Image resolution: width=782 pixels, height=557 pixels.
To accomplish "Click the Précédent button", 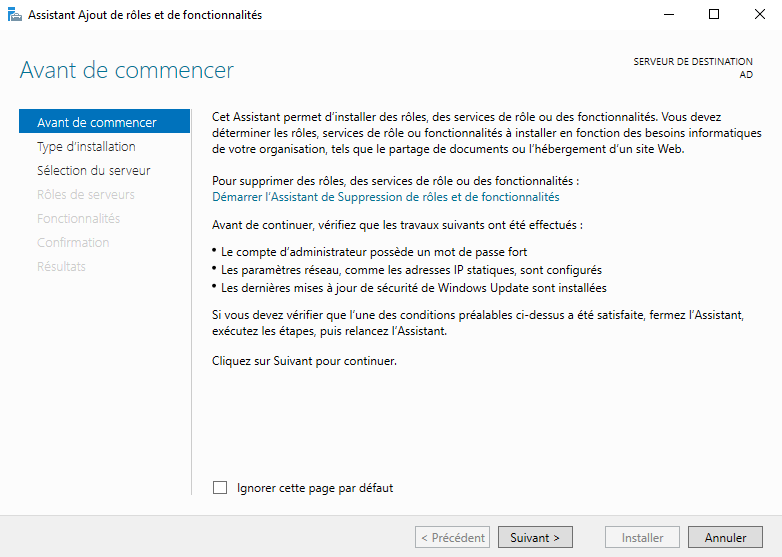I will [452, 538].
